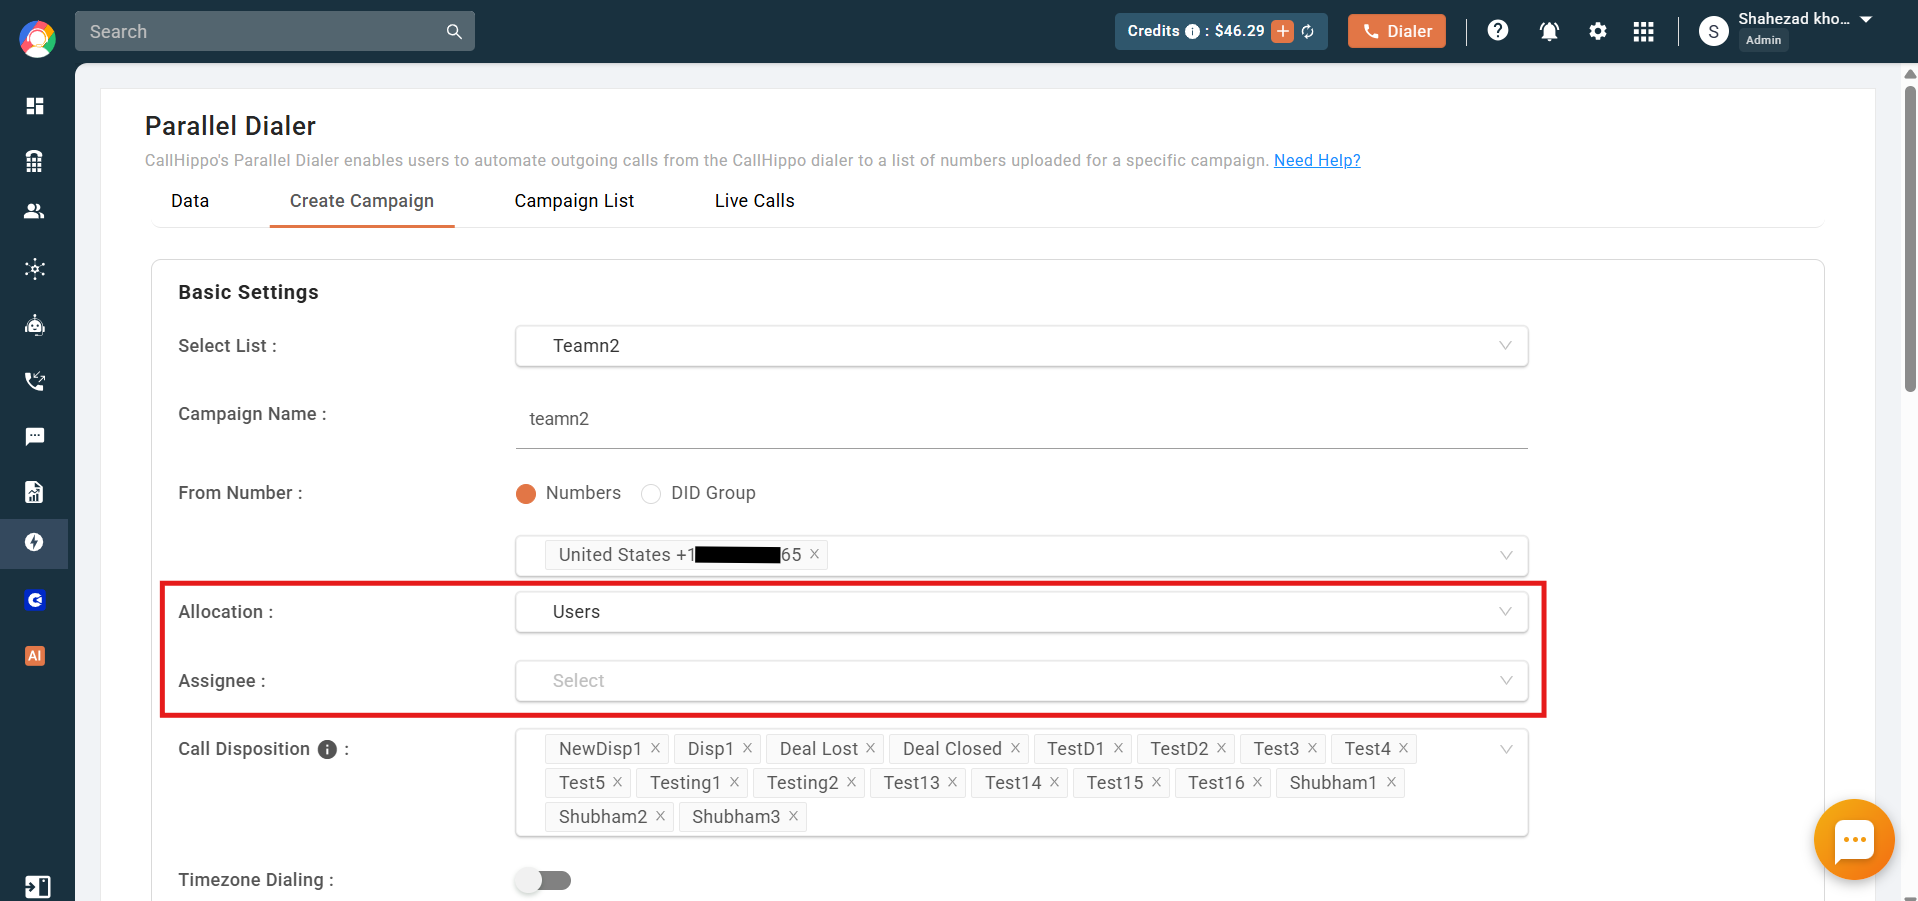Expand the sidebar with bottom arrow icon
The width and height of the screenshot is (1918, 901).
click(x=37, y=886)
